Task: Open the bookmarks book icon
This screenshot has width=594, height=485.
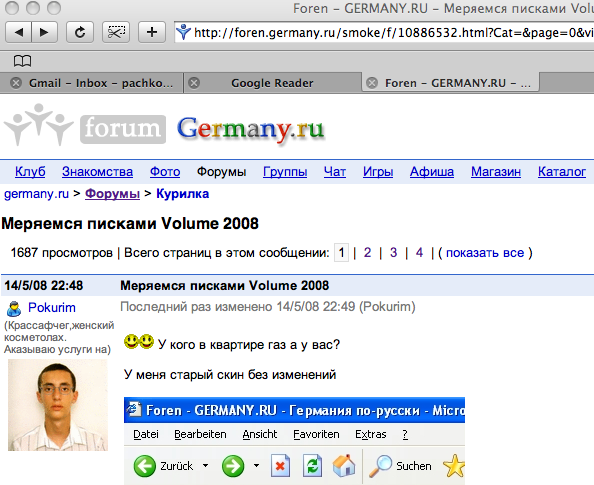Action: (22, 61)
